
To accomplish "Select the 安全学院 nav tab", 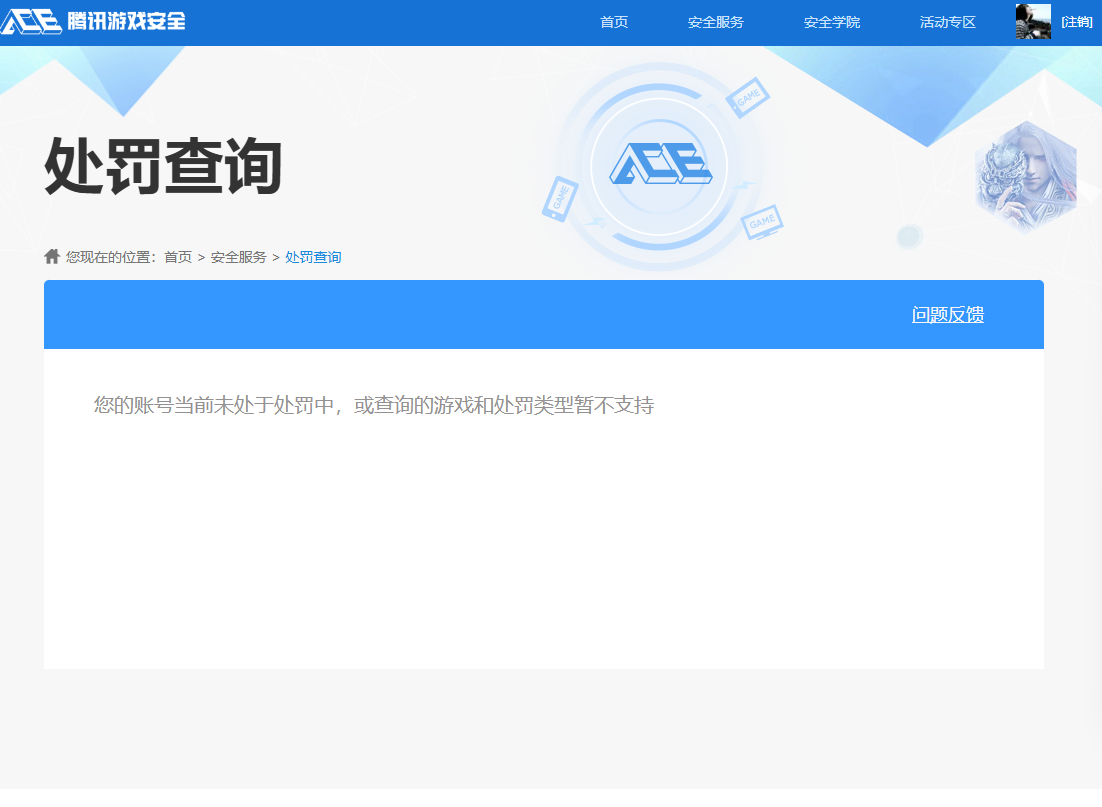I will tap(831, 21).
